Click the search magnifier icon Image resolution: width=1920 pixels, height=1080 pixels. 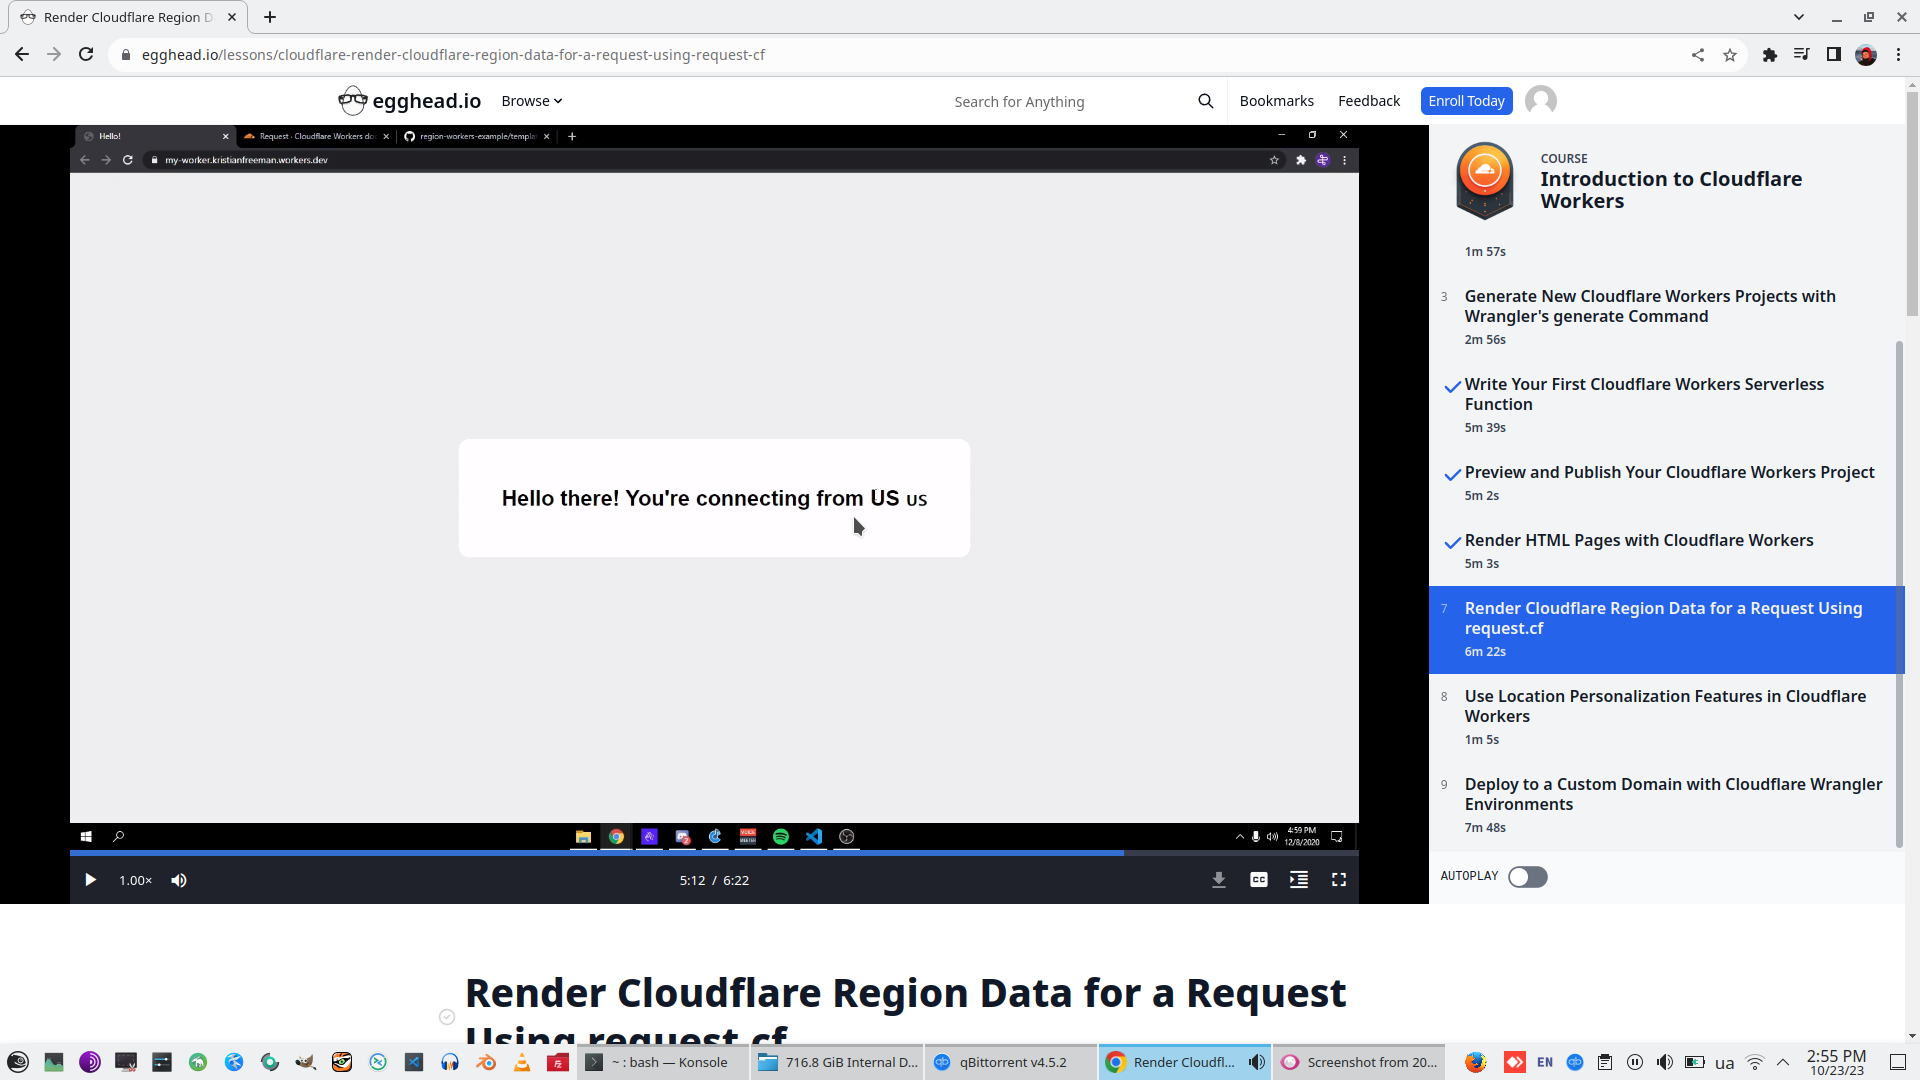(x=1205, y=101)
